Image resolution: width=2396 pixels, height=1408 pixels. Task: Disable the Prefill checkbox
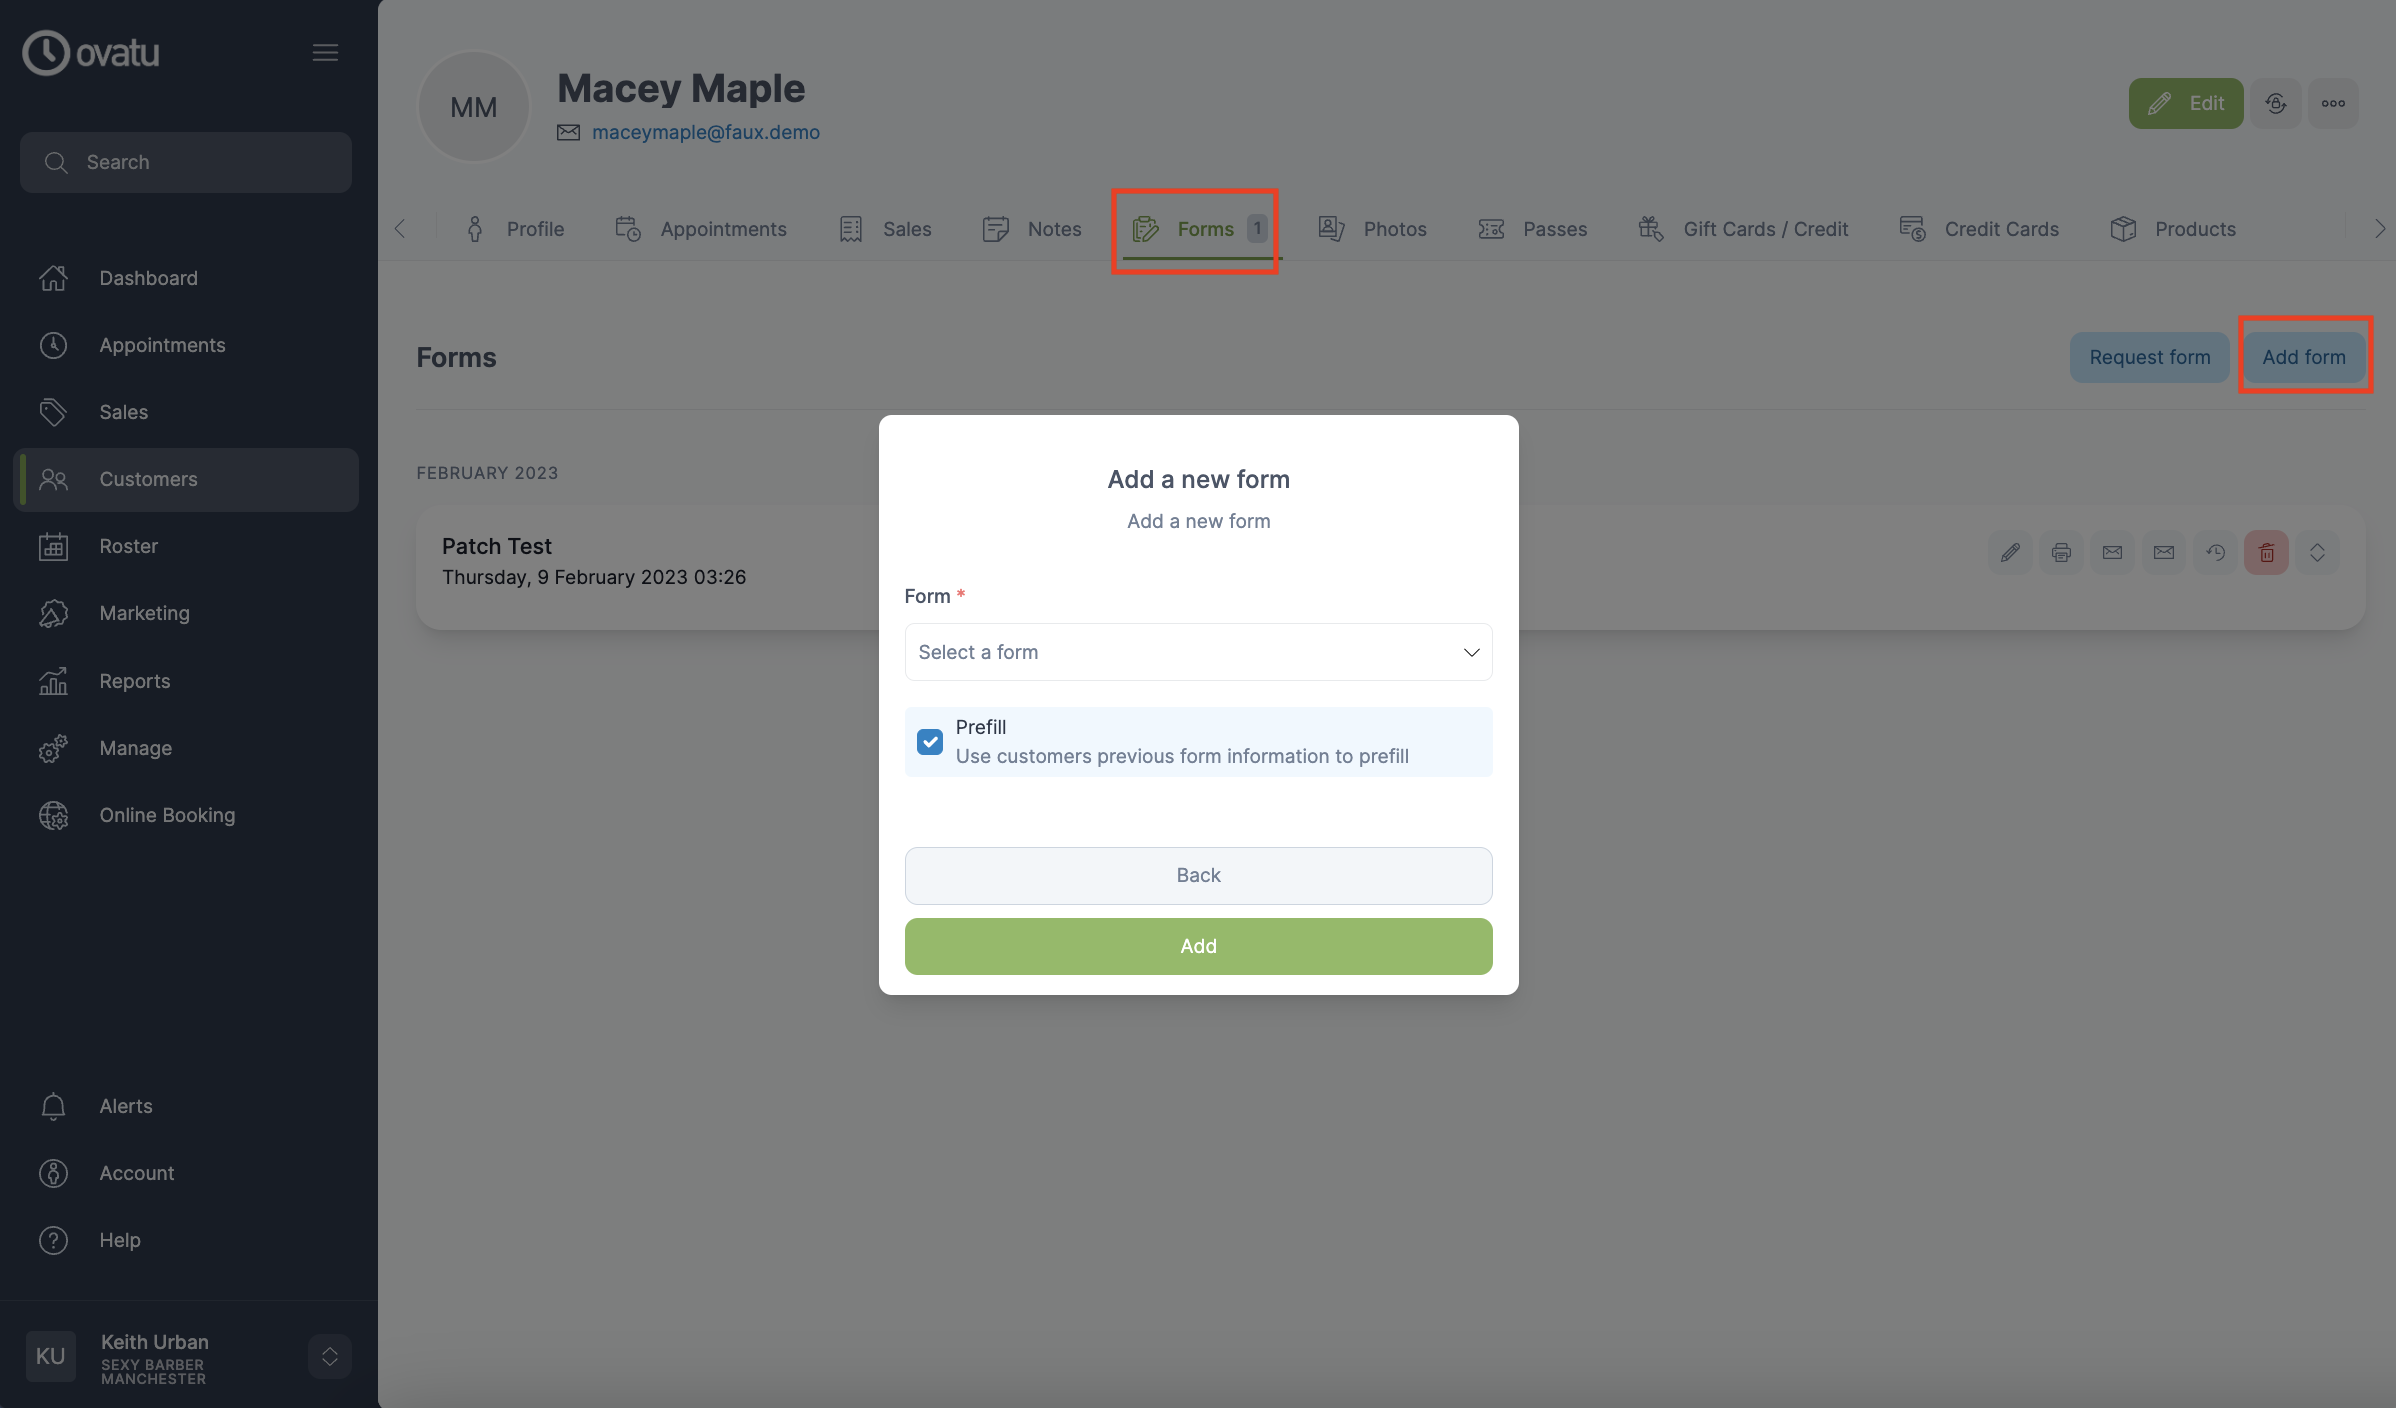click(929, 741)
